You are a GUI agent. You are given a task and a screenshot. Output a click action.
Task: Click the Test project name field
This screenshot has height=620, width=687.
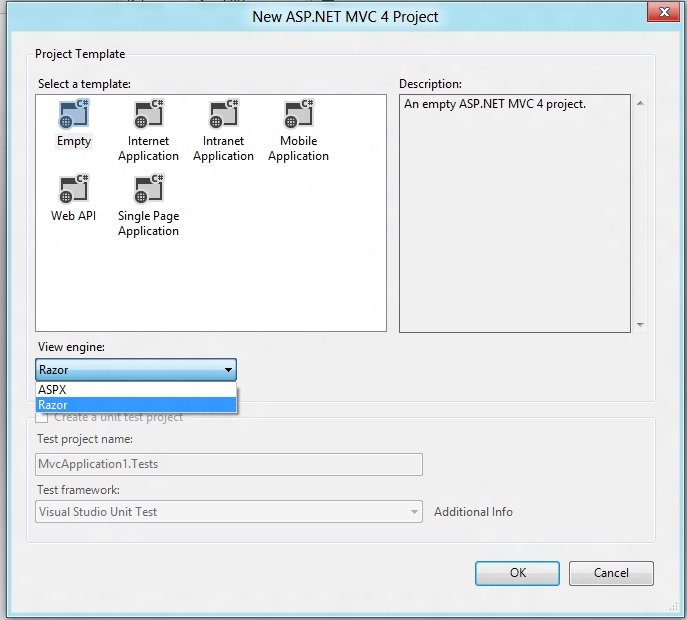(x=229, y=464)
